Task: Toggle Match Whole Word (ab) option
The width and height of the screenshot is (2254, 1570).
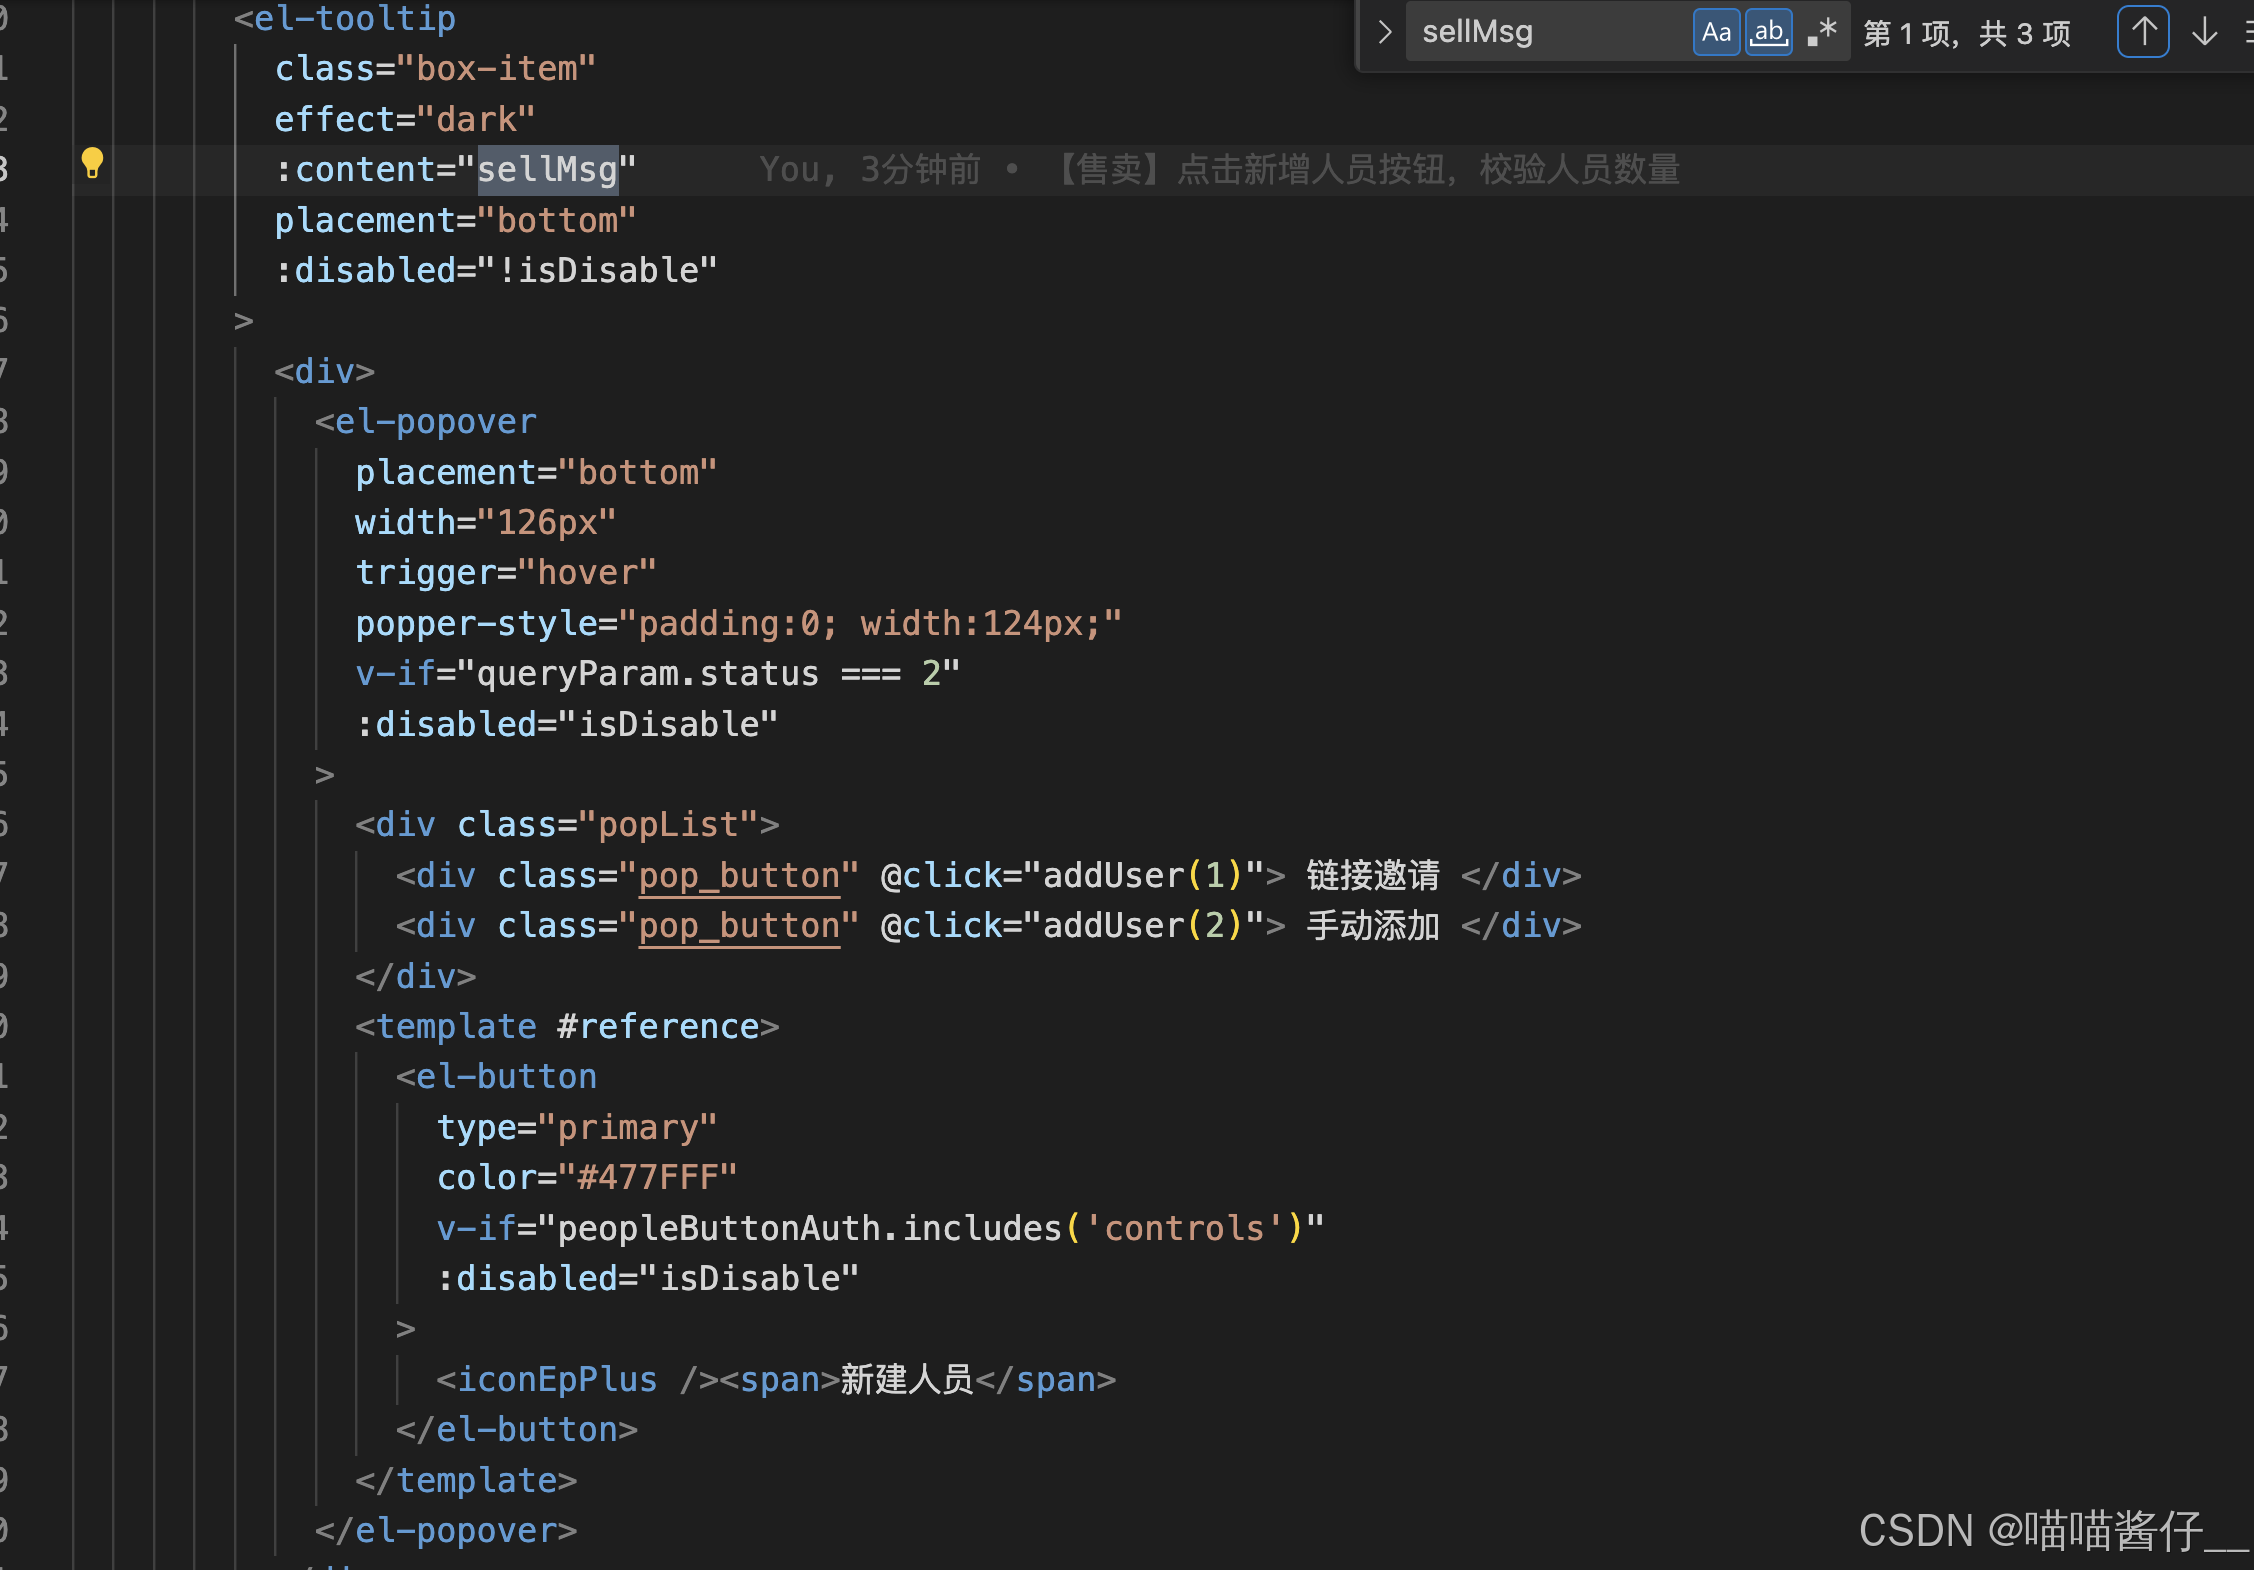Action: click(x=1768, y=33)
